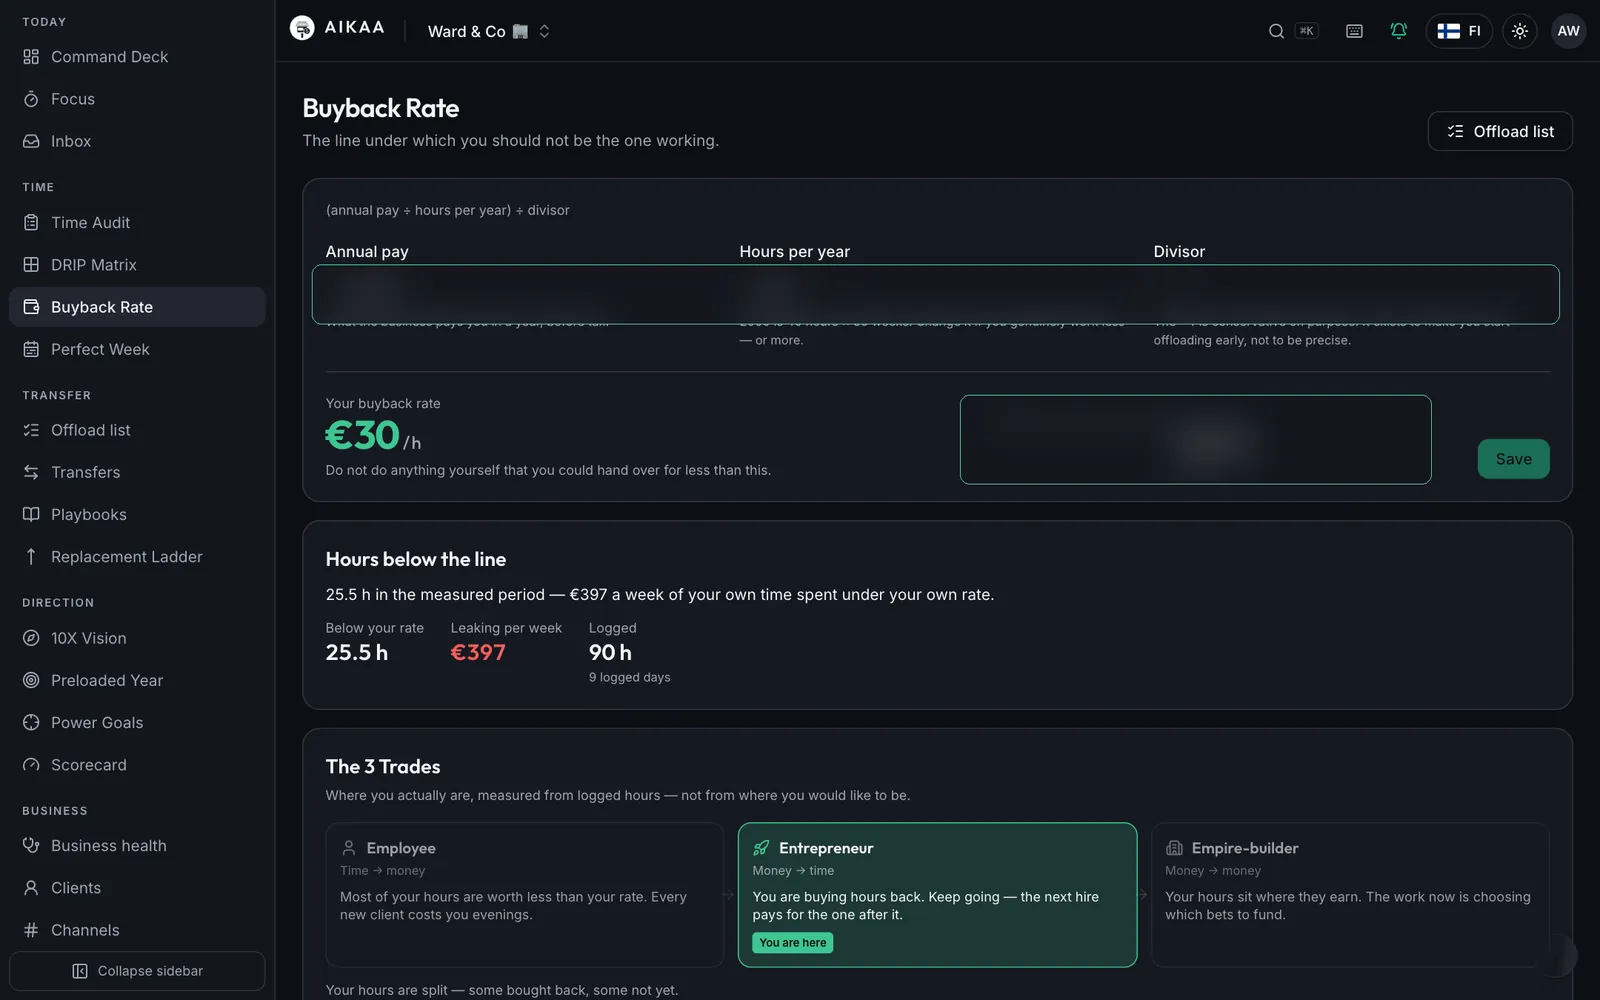Open Channels page
The image size is (1600, 1000).
137,930
